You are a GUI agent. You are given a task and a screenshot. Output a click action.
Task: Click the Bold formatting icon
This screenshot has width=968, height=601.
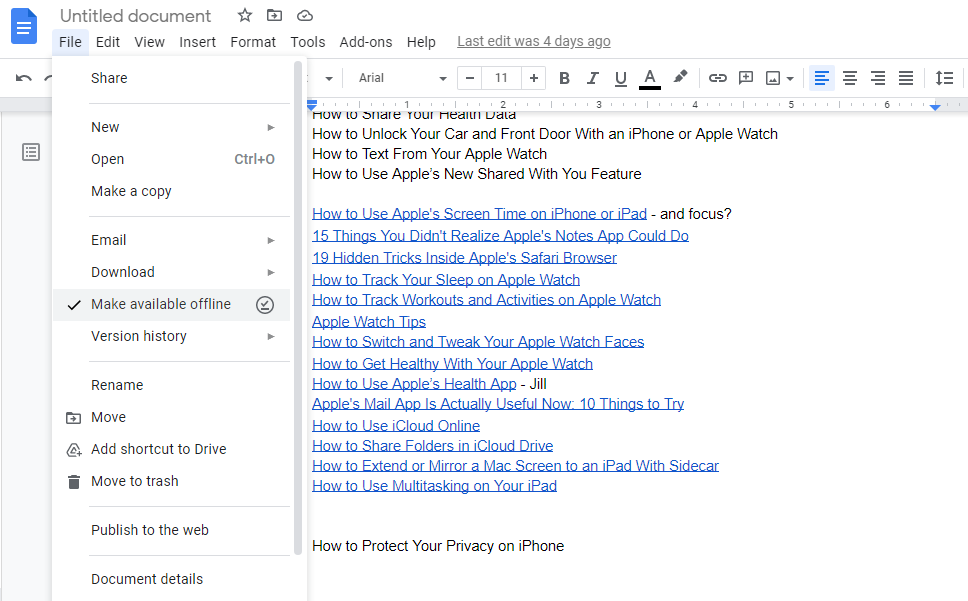pyautogui.click(x=564, y=77)
